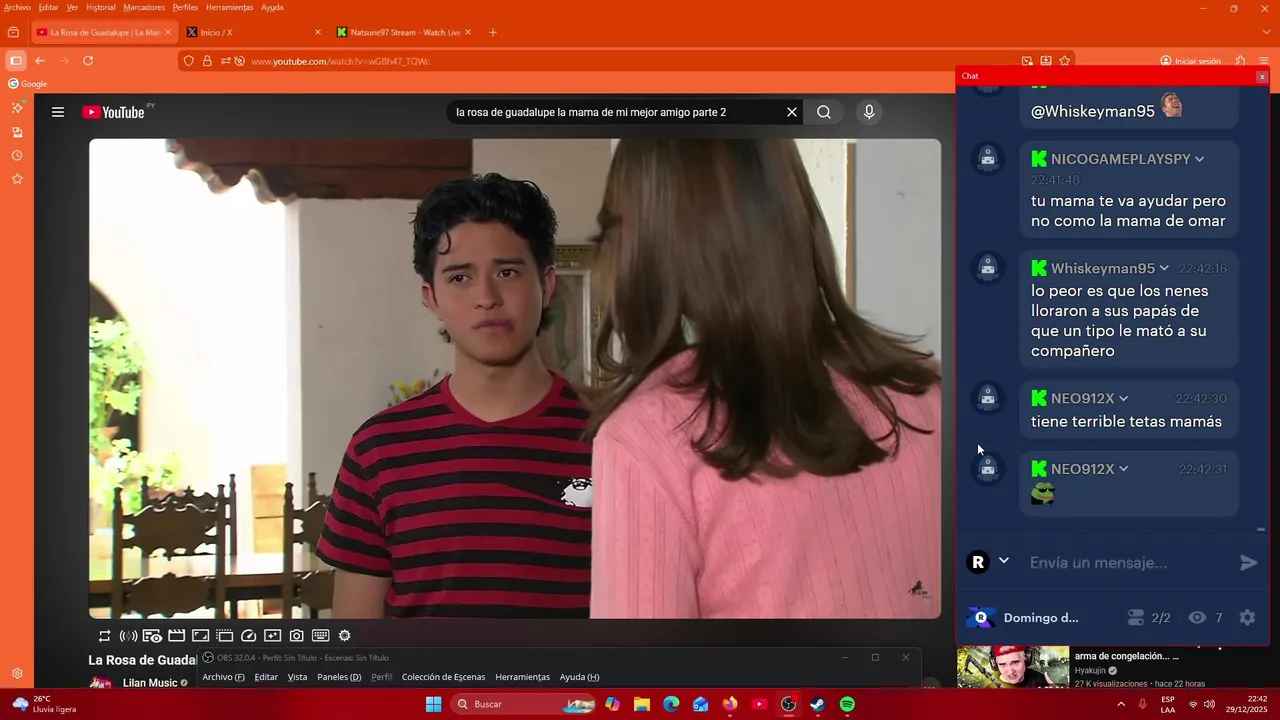Clear the YouTube search box text
This screenshot has width=1280, height=720.
point(792,112)
